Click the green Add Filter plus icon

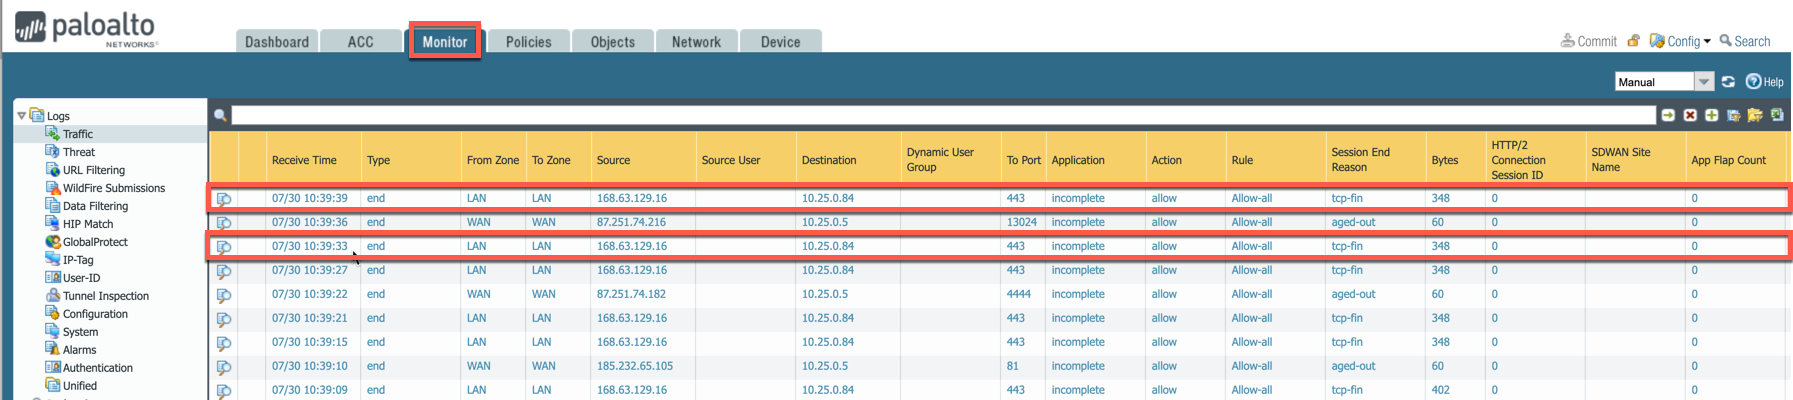[1712, 115]
